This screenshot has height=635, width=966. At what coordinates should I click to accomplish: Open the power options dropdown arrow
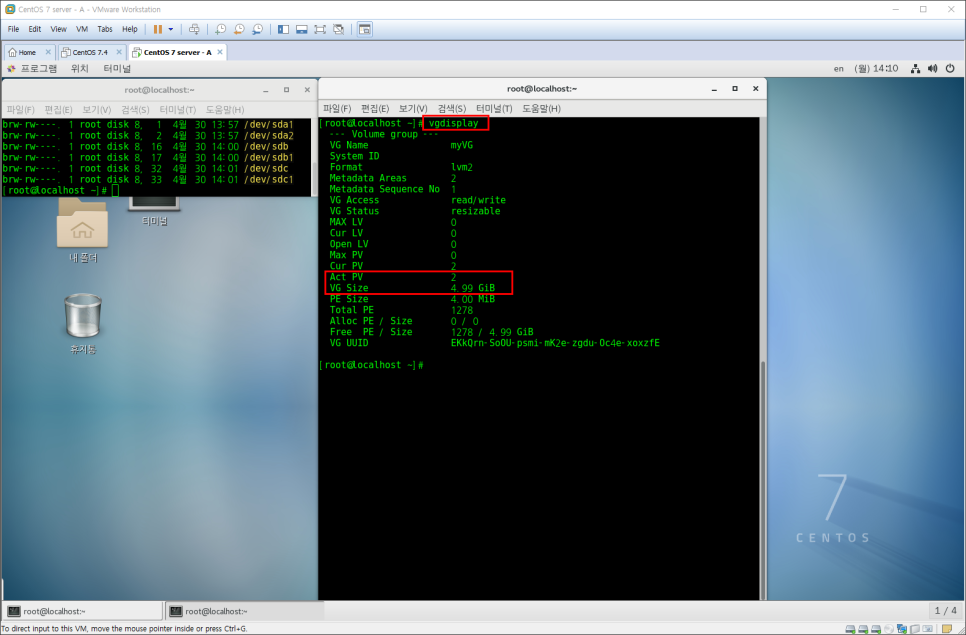click(171, 29)
